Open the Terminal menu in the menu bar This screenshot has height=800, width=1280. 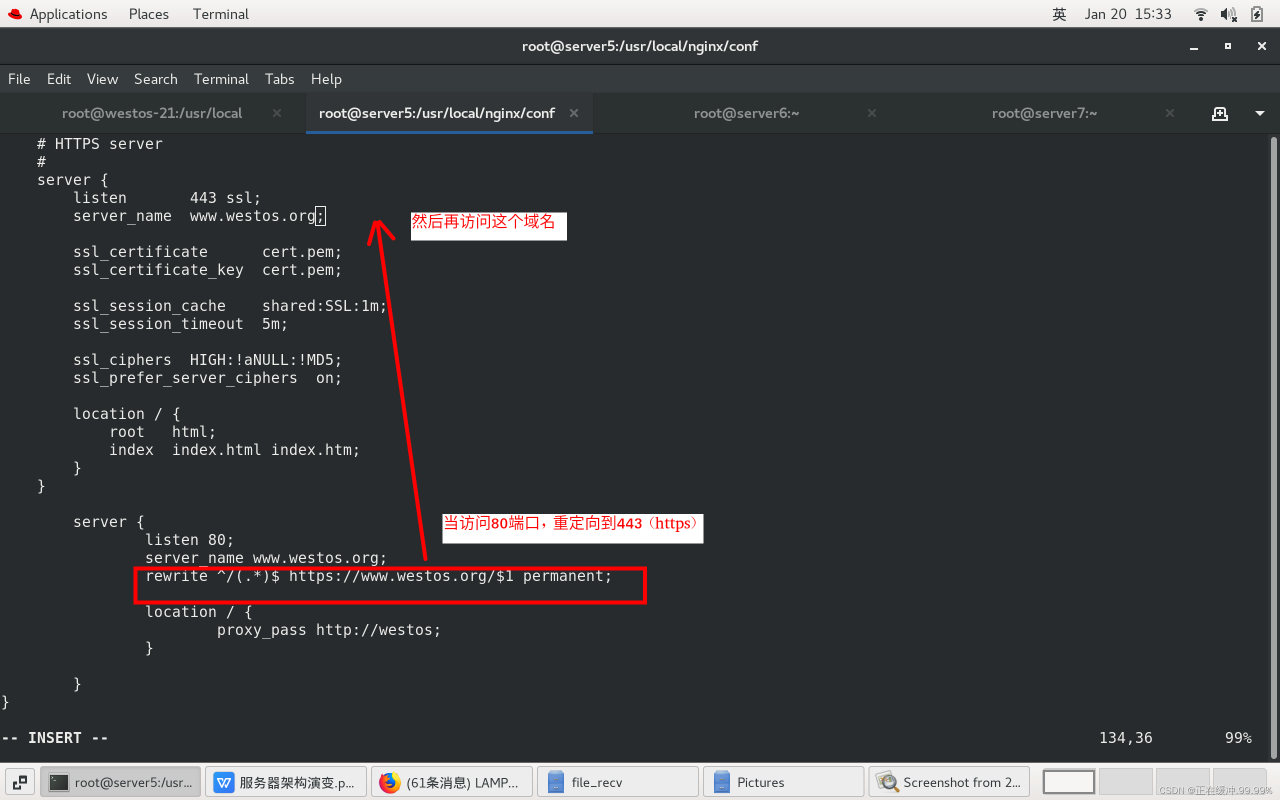pos(221,79)
